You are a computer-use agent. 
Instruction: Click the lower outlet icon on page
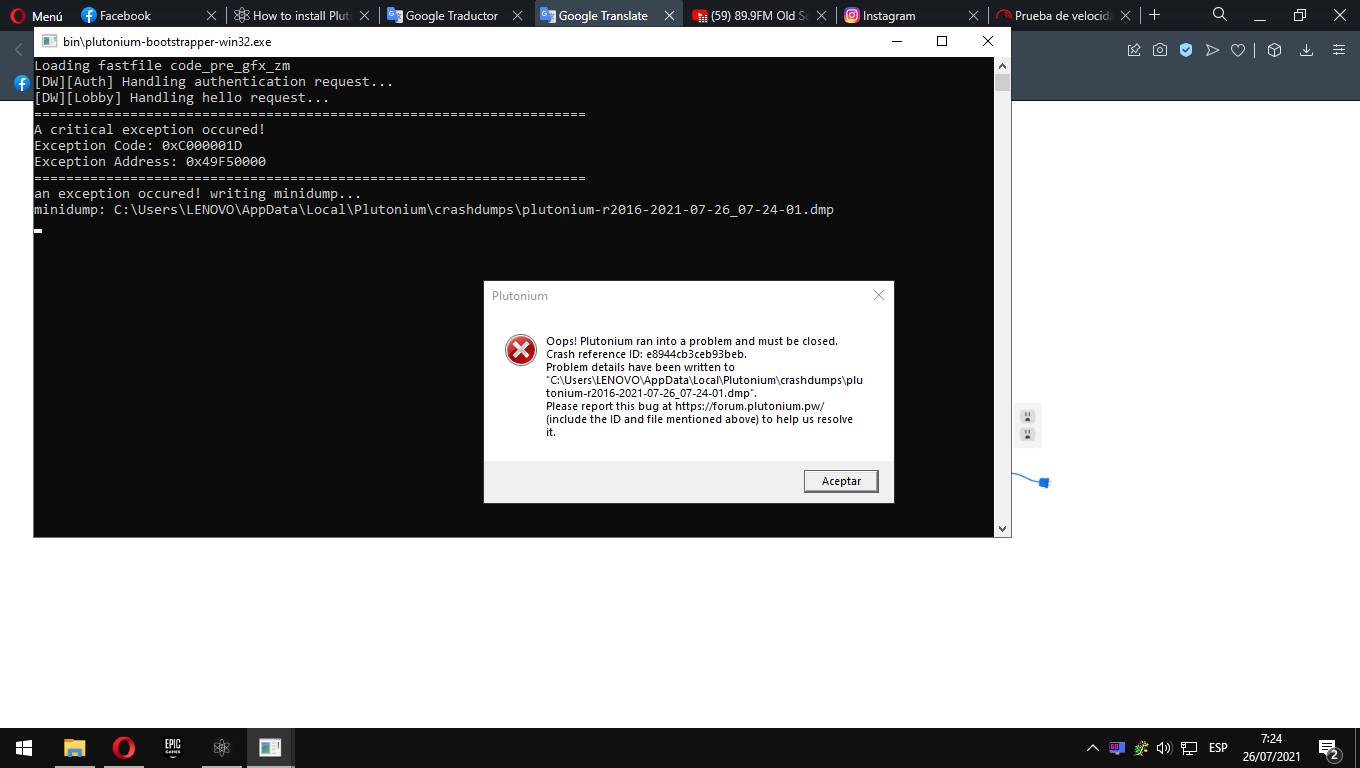(x=1026, y=434)
